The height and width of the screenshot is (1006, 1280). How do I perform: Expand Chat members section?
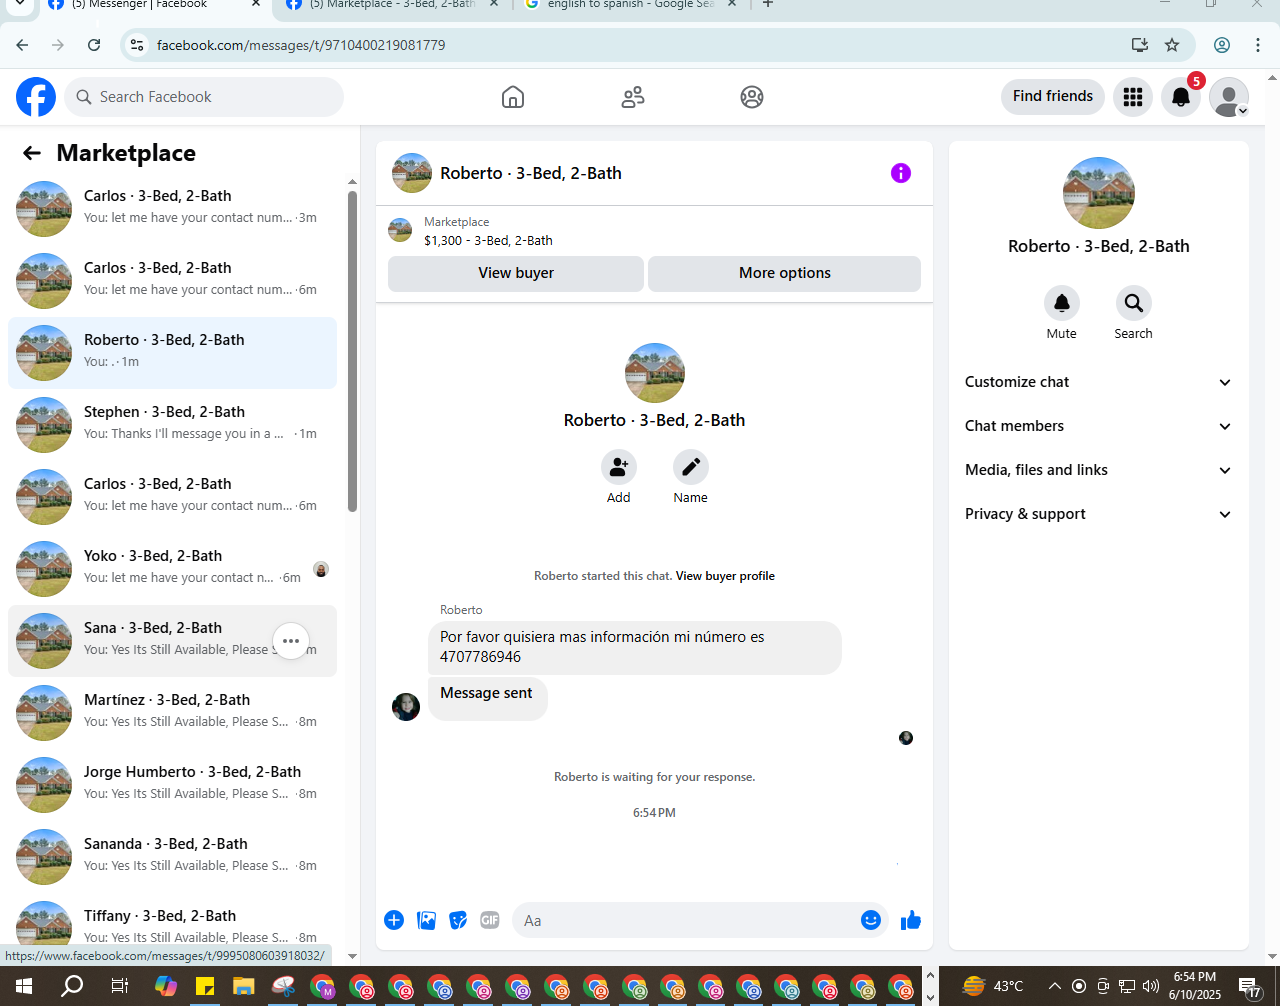point(1098,426)
